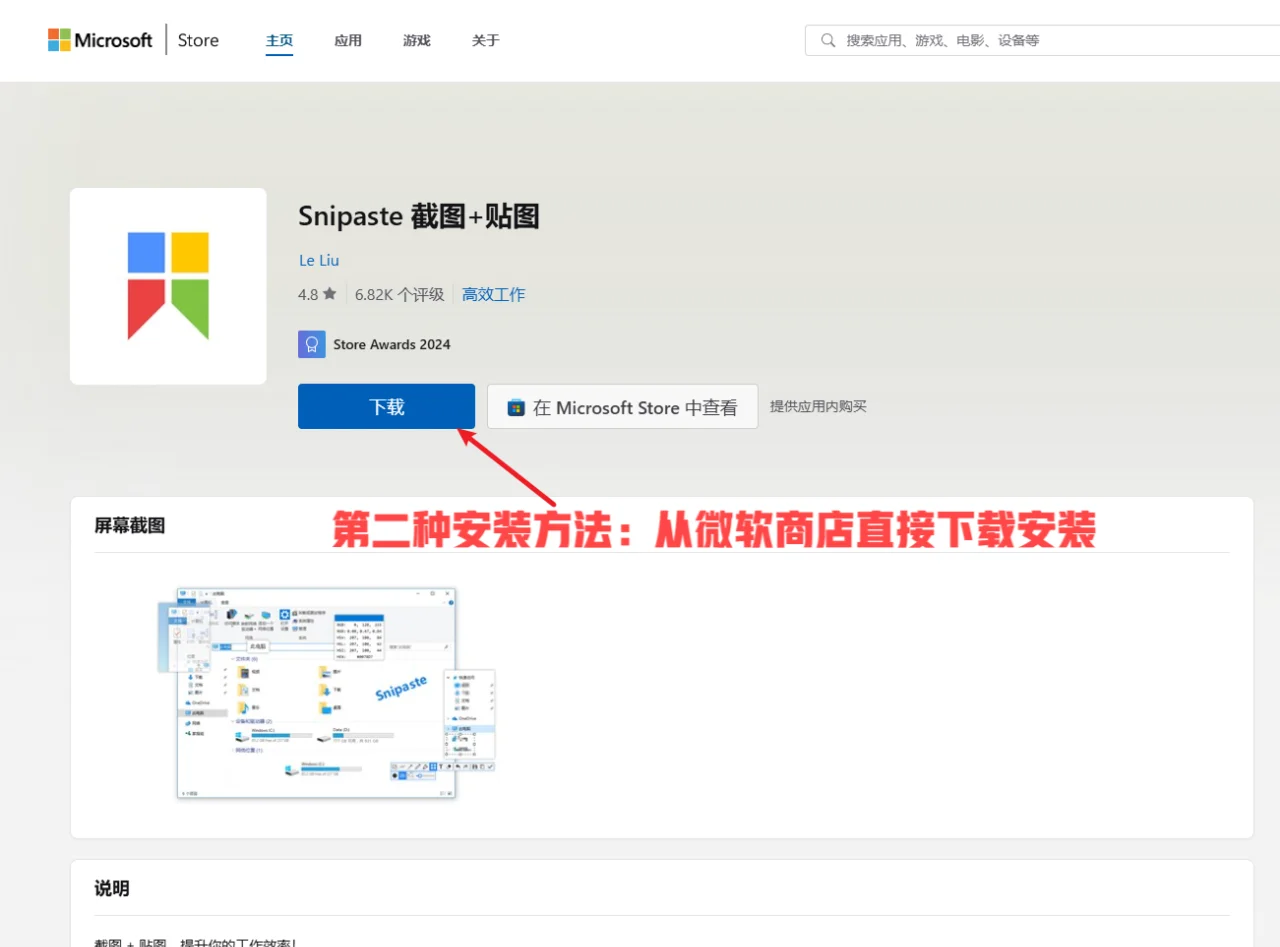The width and height of the screenshot is (1280, 947).
Task: Click the 4.8 rating value
Action: coord(309,294)
